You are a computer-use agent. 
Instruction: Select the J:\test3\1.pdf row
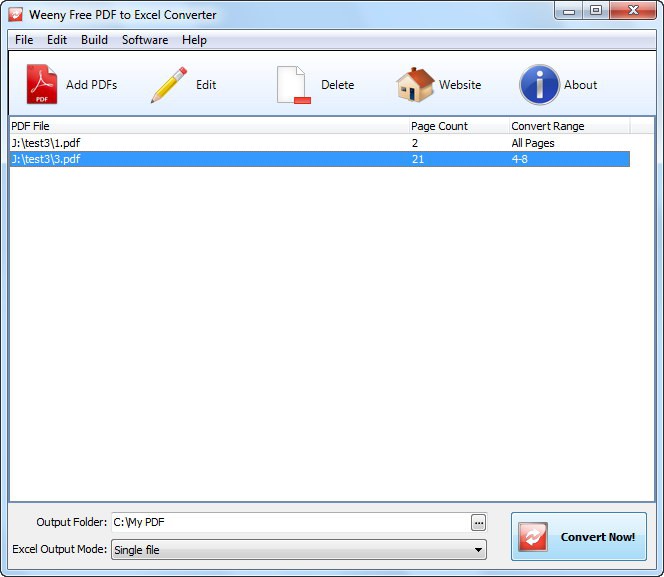point(320,143)
